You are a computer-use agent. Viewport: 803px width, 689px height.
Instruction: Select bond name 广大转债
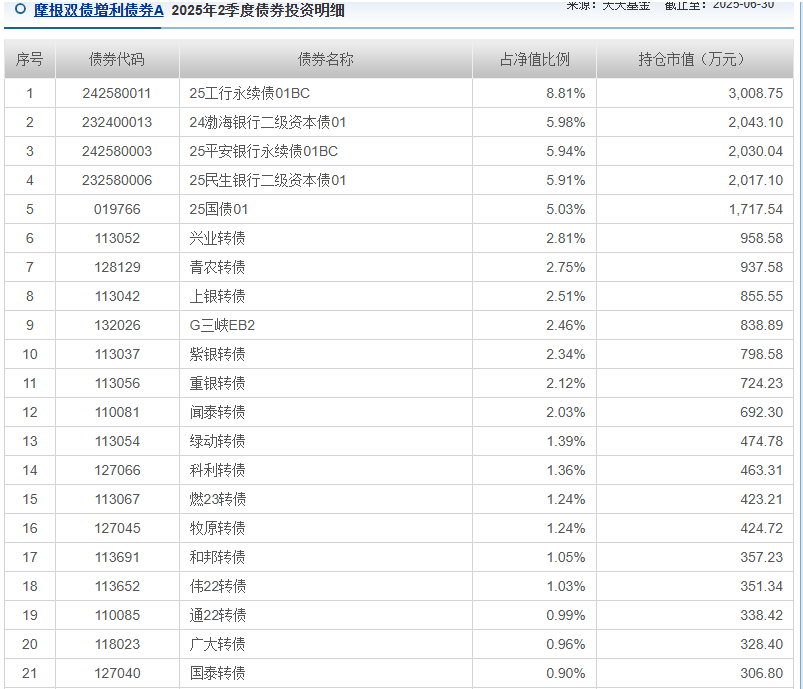pos(217,644)
